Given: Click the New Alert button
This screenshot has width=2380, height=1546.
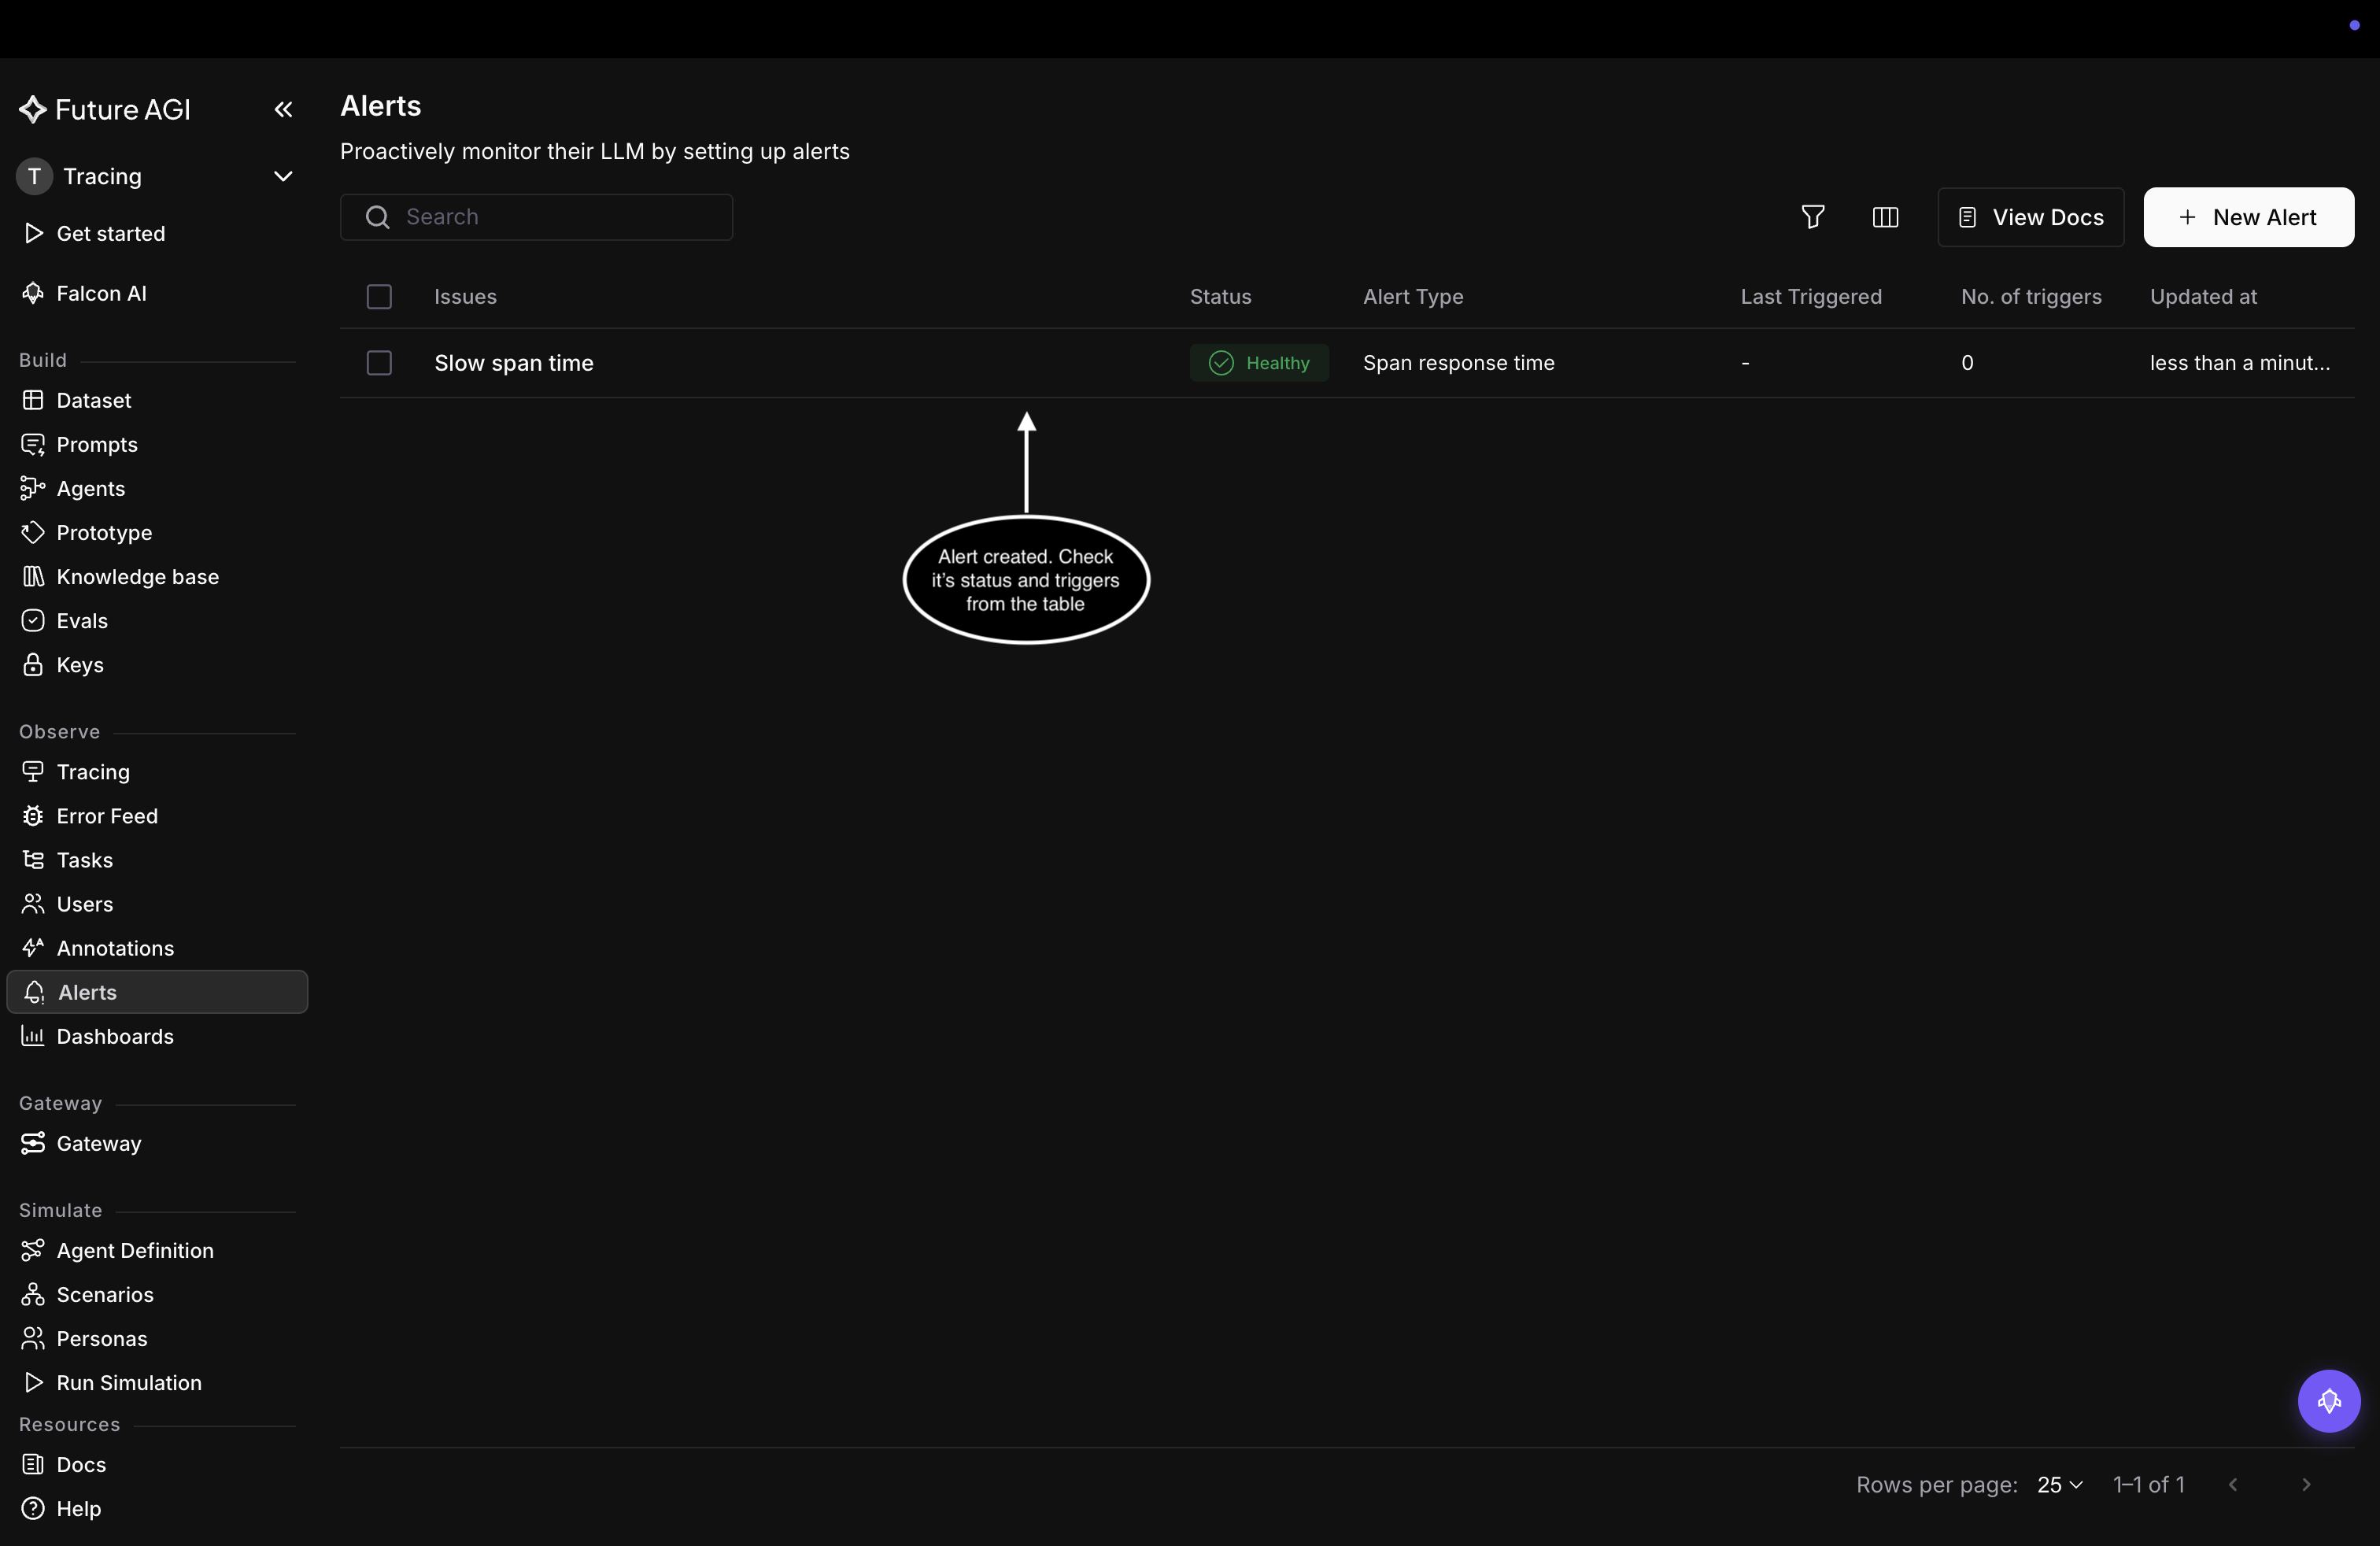Looking at the screenshot, I should pyautogui.click(x=2248, y=217).
